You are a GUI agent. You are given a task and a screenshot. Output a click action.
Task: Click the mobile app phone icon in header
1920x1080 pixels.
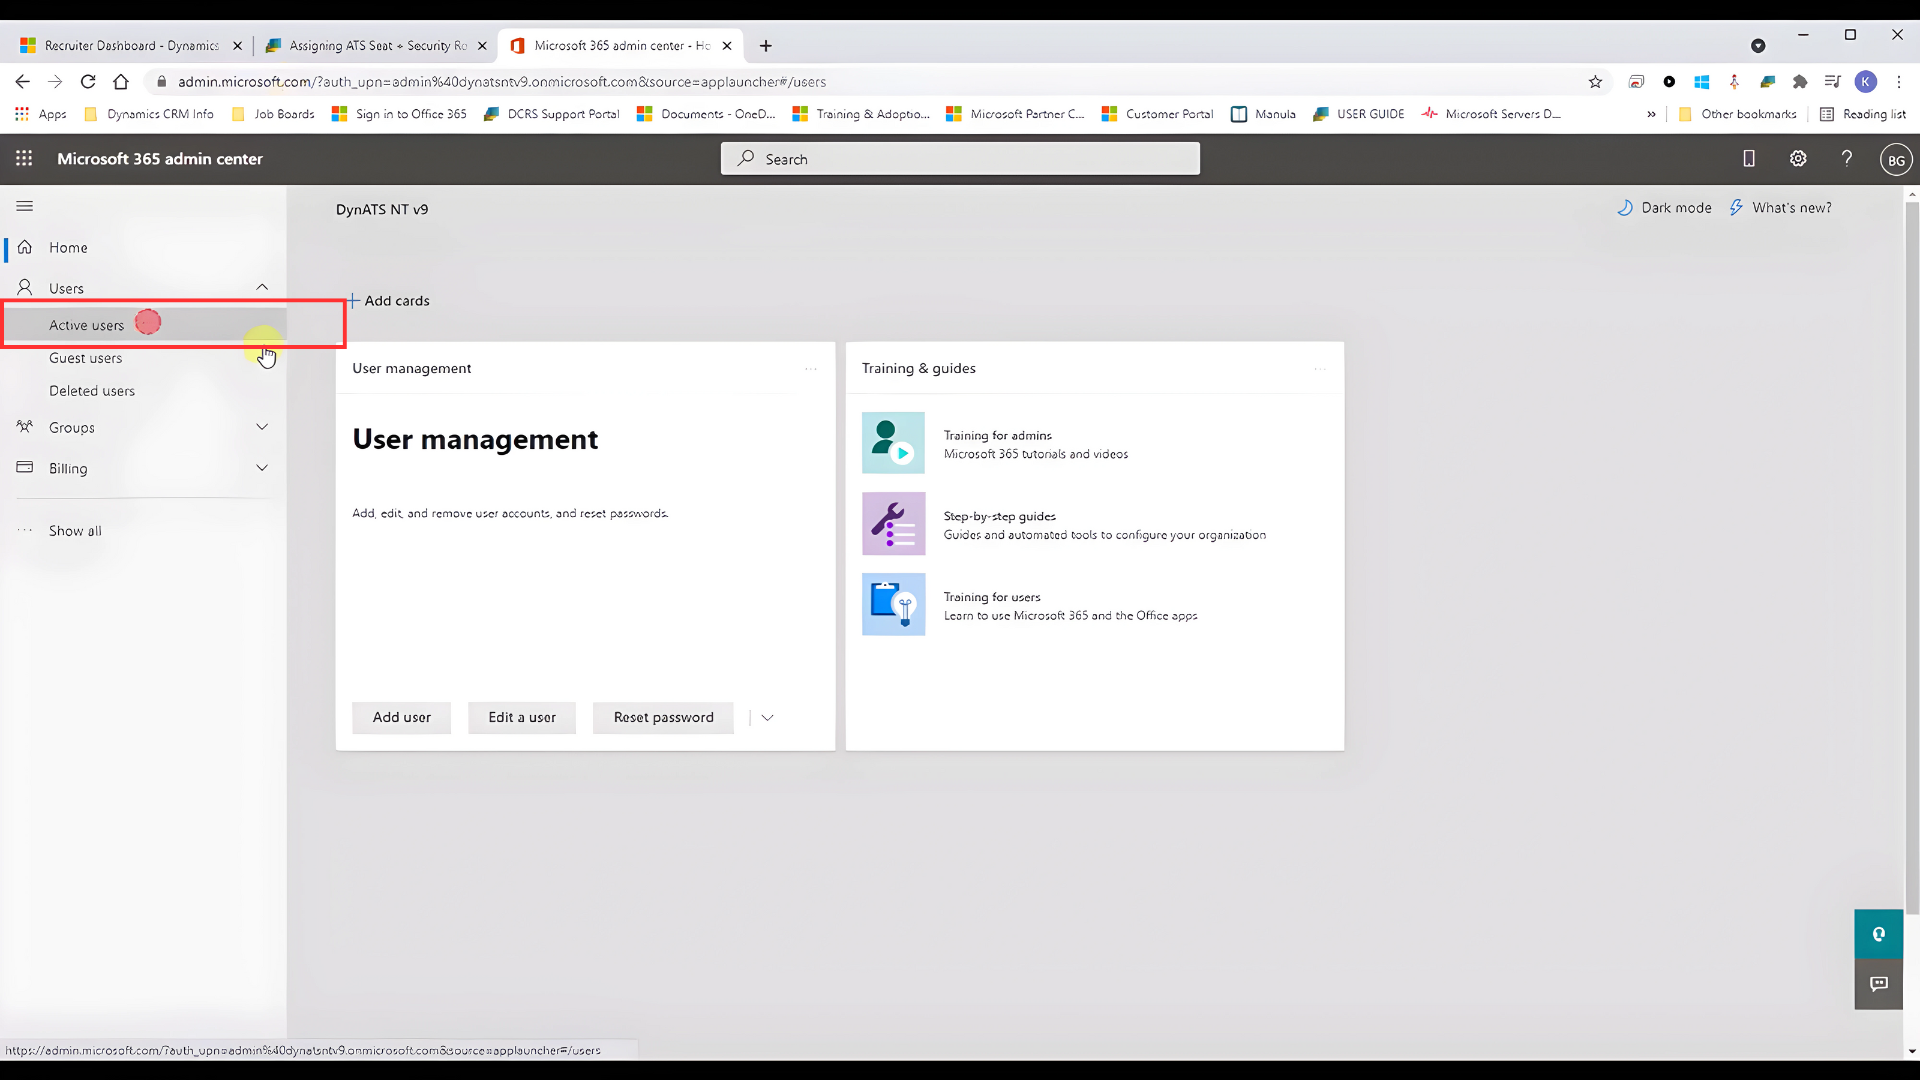(x=1749, y=158)
